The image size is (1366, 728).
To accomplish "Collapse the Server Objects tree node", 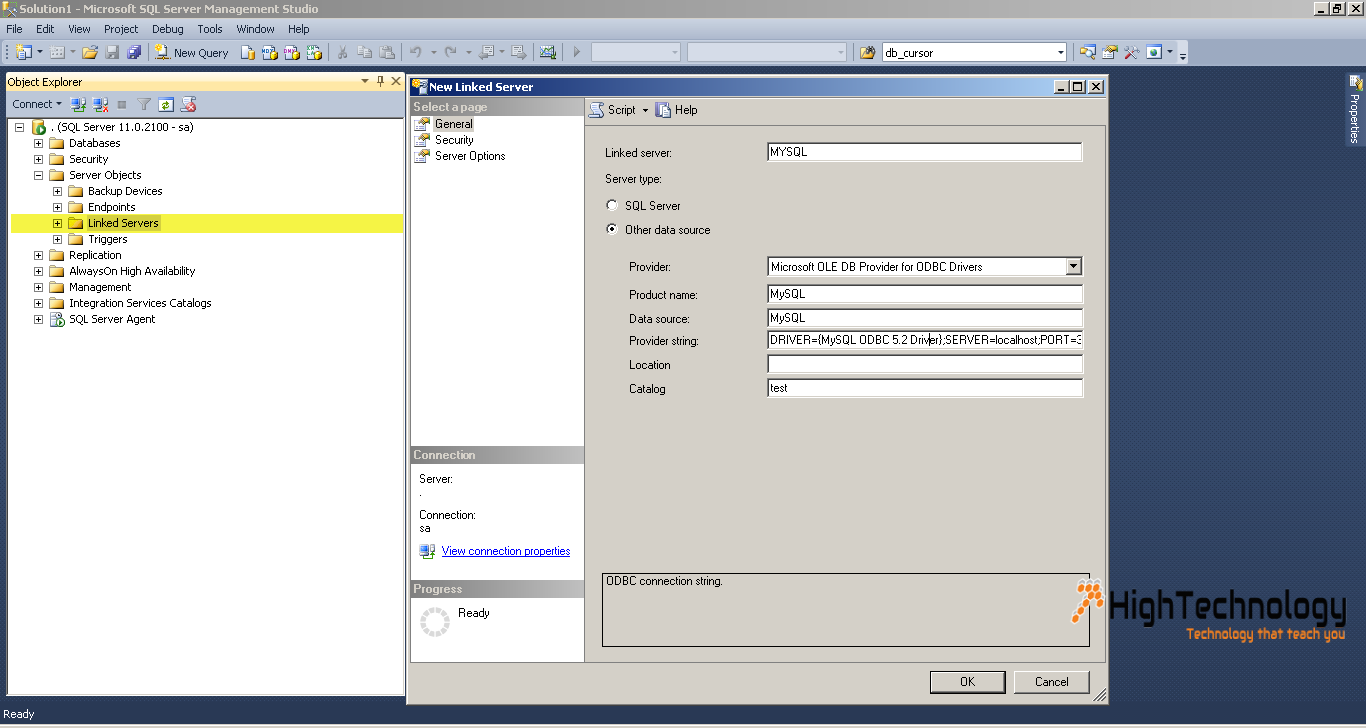I will 39,175.
